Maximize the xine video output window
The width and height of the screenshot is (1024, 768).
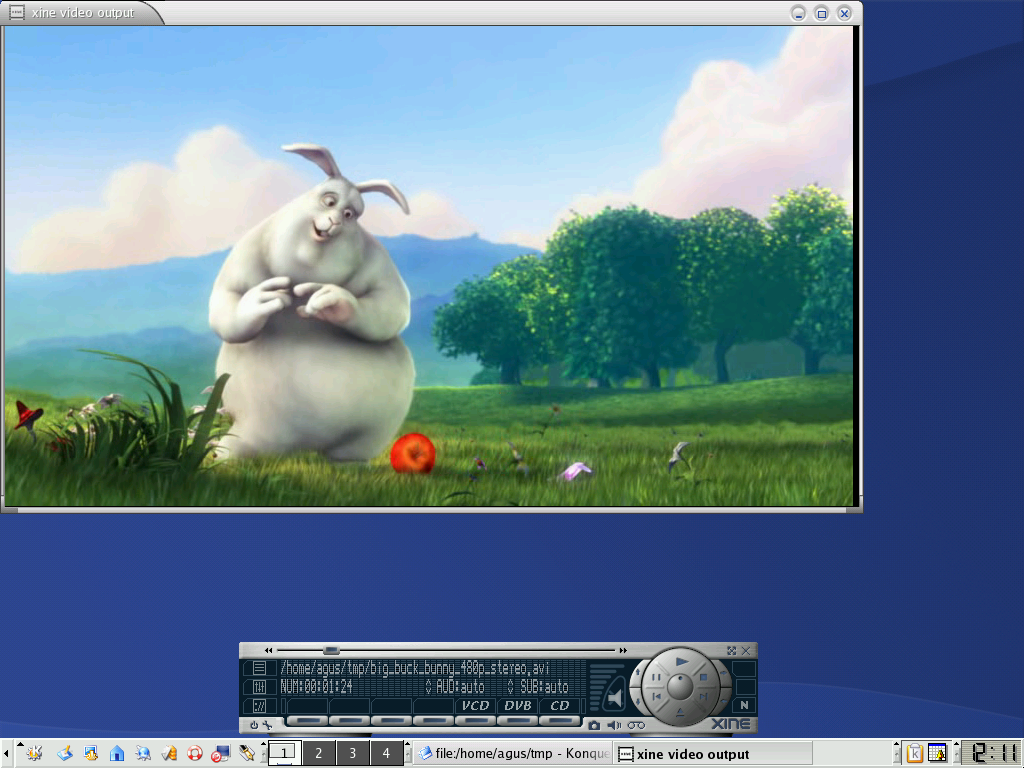pos(822,13)
